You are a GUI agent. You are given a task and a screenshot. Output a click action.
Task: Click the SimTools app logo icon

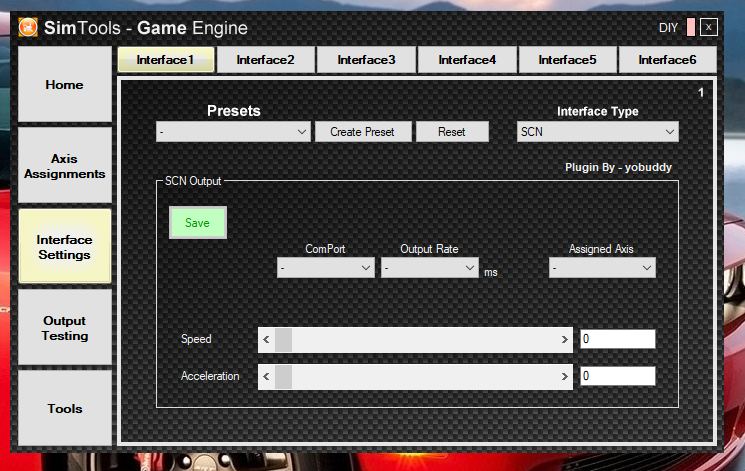(28, 27)
